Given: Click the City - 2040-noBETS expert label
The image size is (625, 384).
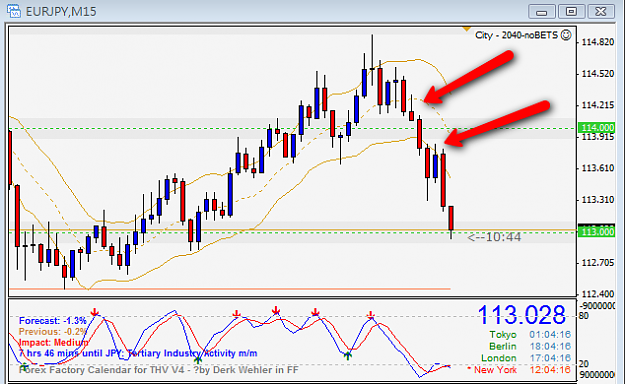Looking at the screenshot, I should (516, 35).
